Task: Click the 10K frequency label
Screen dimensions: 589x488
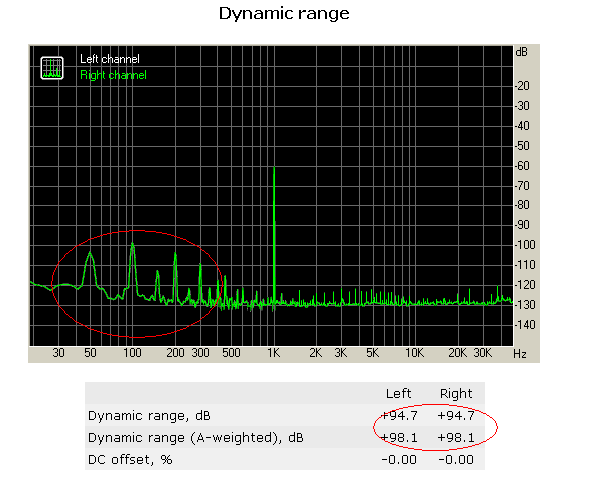Action: pyautogui.click(x=414, y=353)
